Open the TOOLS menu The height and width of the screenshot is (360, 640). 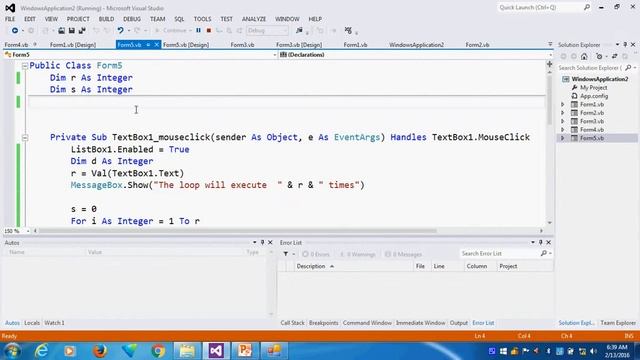(x=202, y=19)
